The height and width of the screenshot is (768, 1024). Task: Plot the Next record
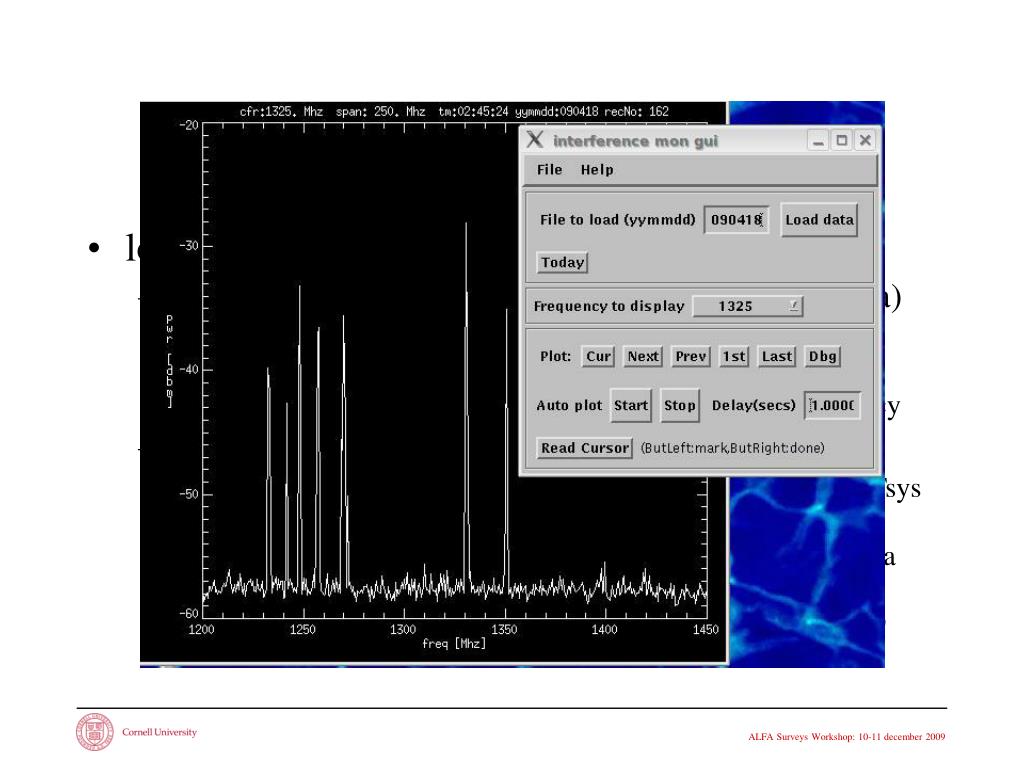point(643,357)
